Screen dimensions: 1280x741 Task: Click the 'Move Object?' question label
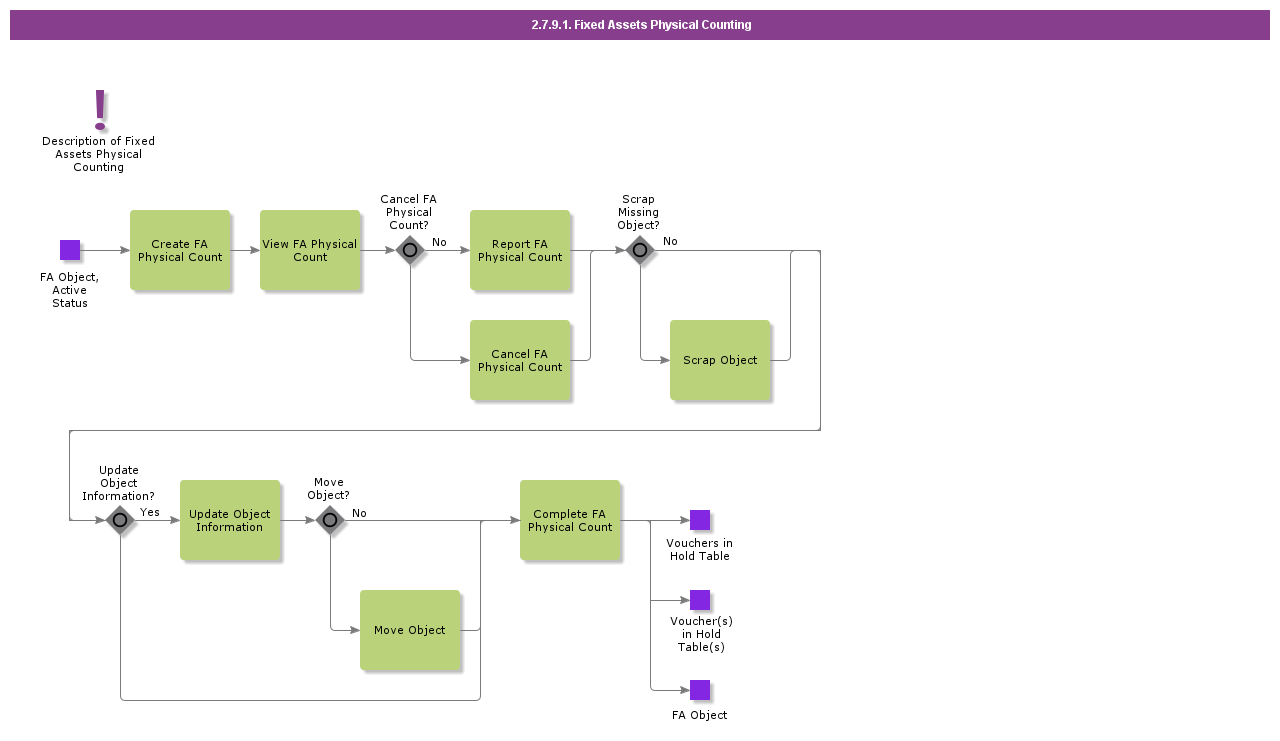click(x=329, y=489)
